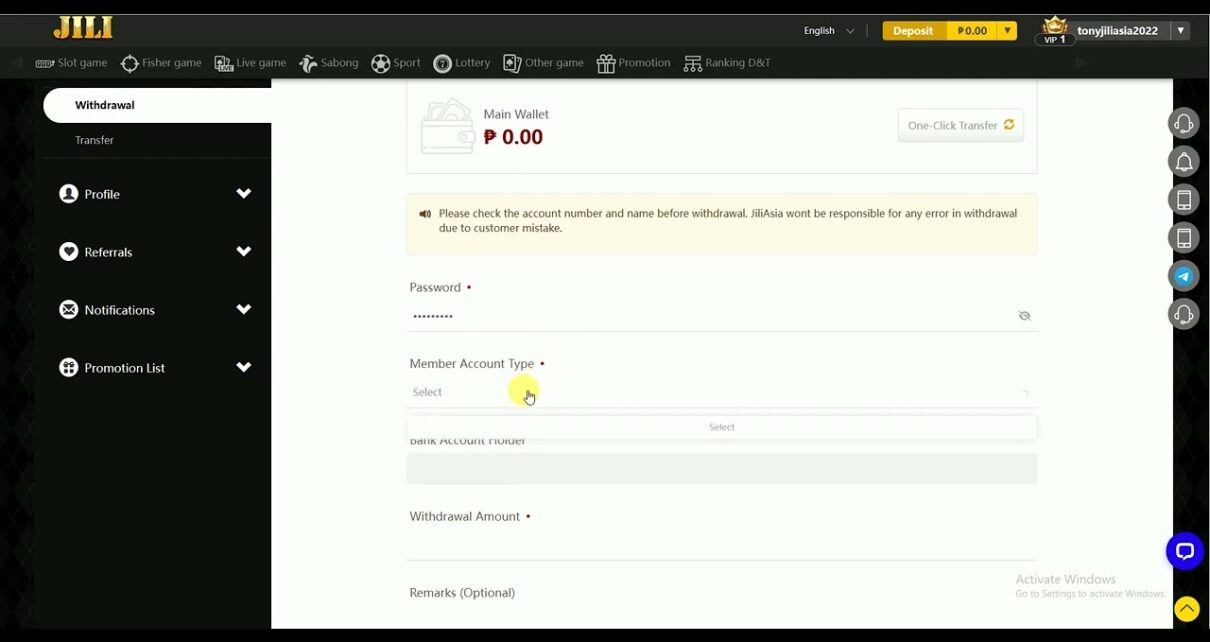Click the Promotion List gift icon
The width and height of the screenshot is (1210, 642).
[68, 368]
